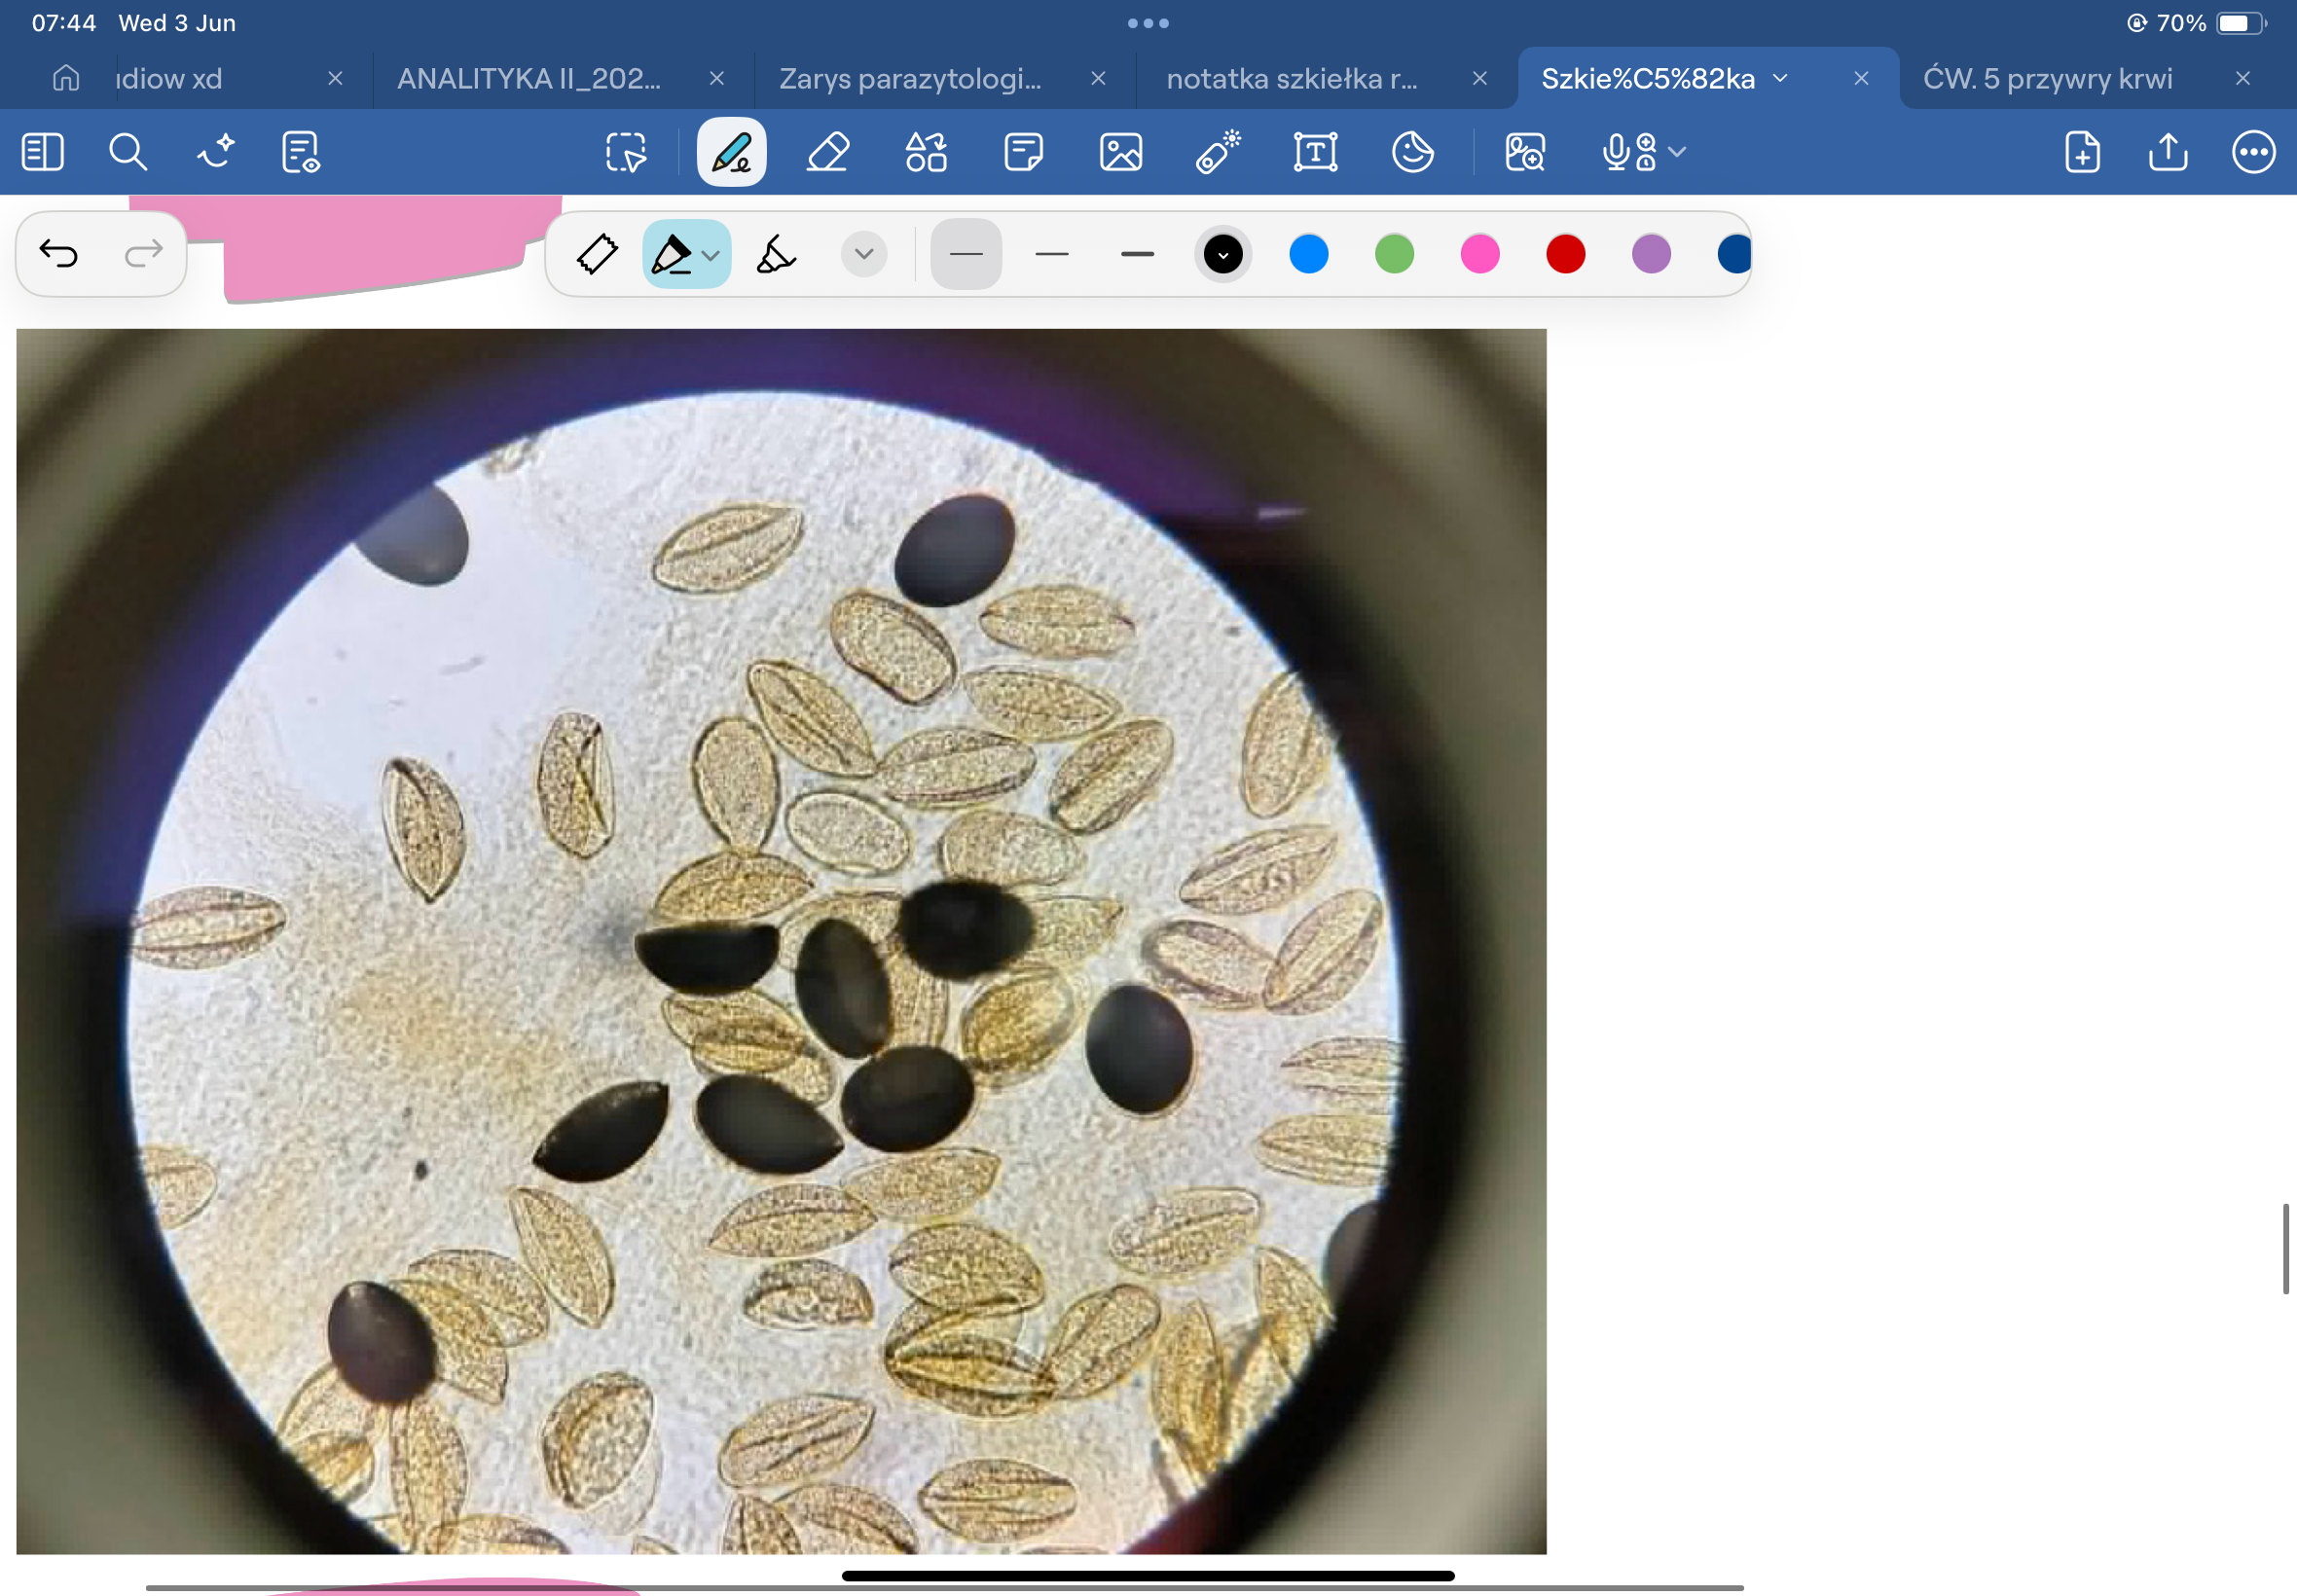Close the ANALITYKA II_202... tab
This screenshot has width=2297, height=1596.
pyautogui.click(x=717, y=78)
